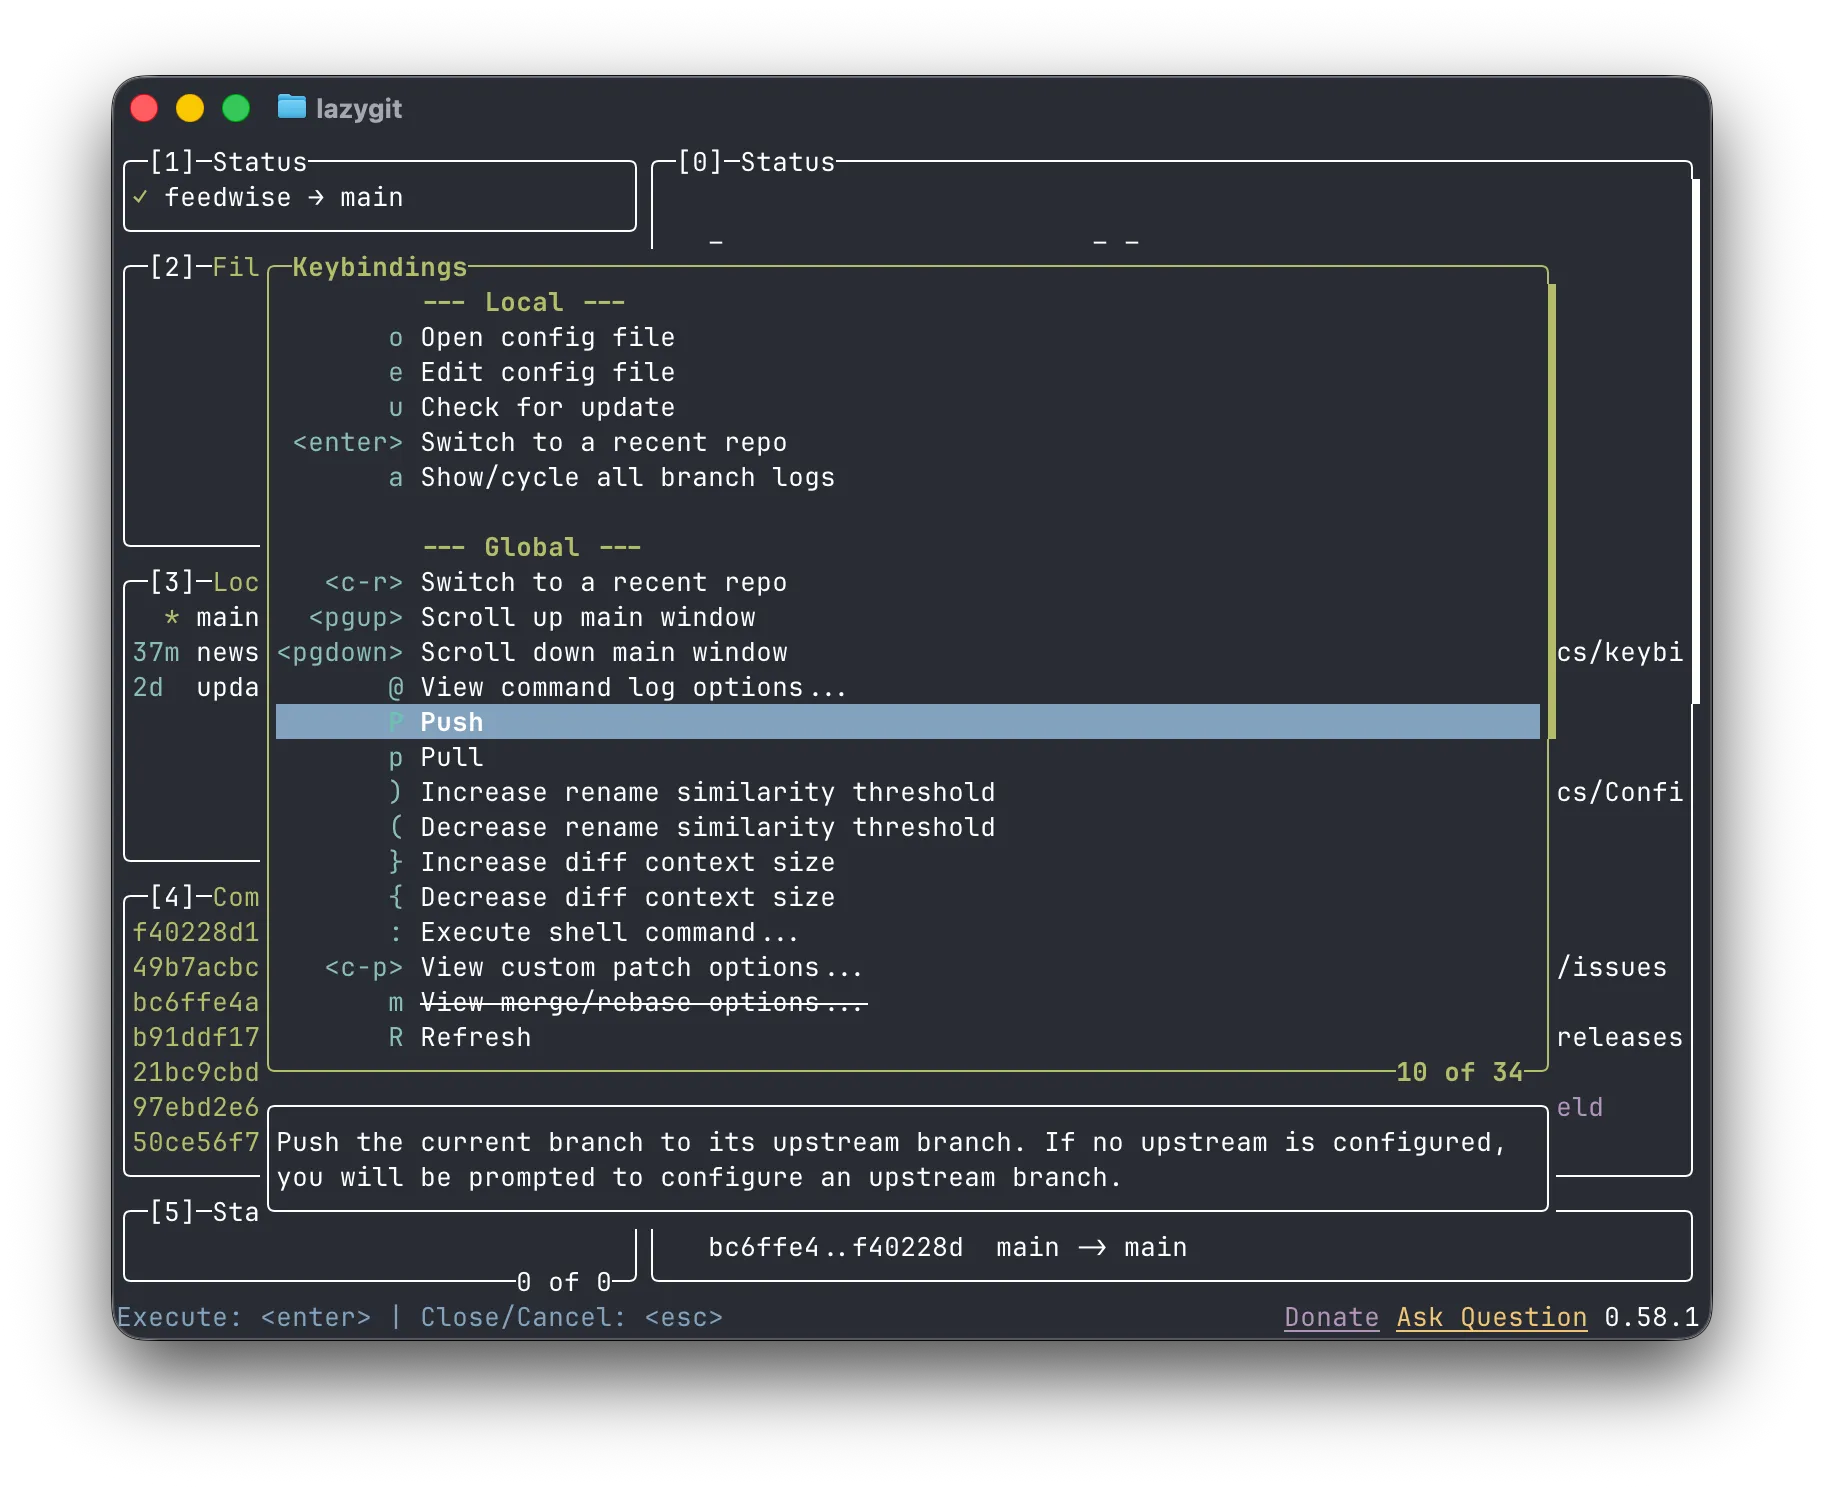Choose View custom patch options
The height and width of the screenshot is (1488, 1824).
coord(640,967)
